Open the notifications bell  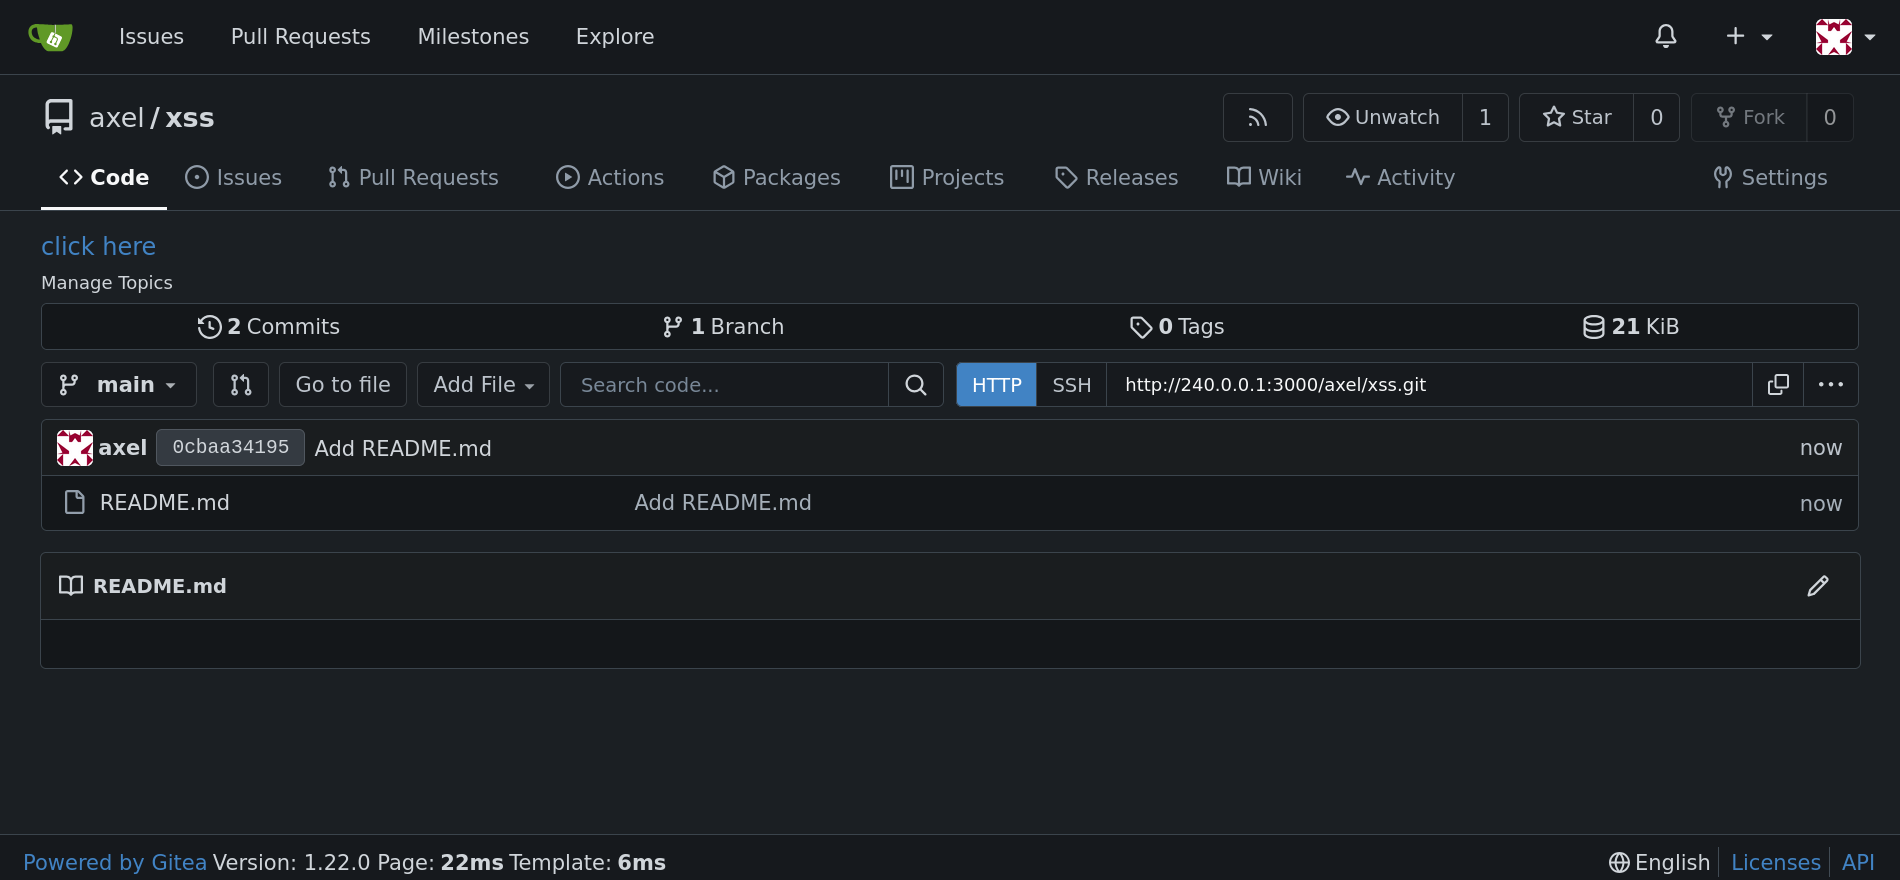tap(1665, 36)
